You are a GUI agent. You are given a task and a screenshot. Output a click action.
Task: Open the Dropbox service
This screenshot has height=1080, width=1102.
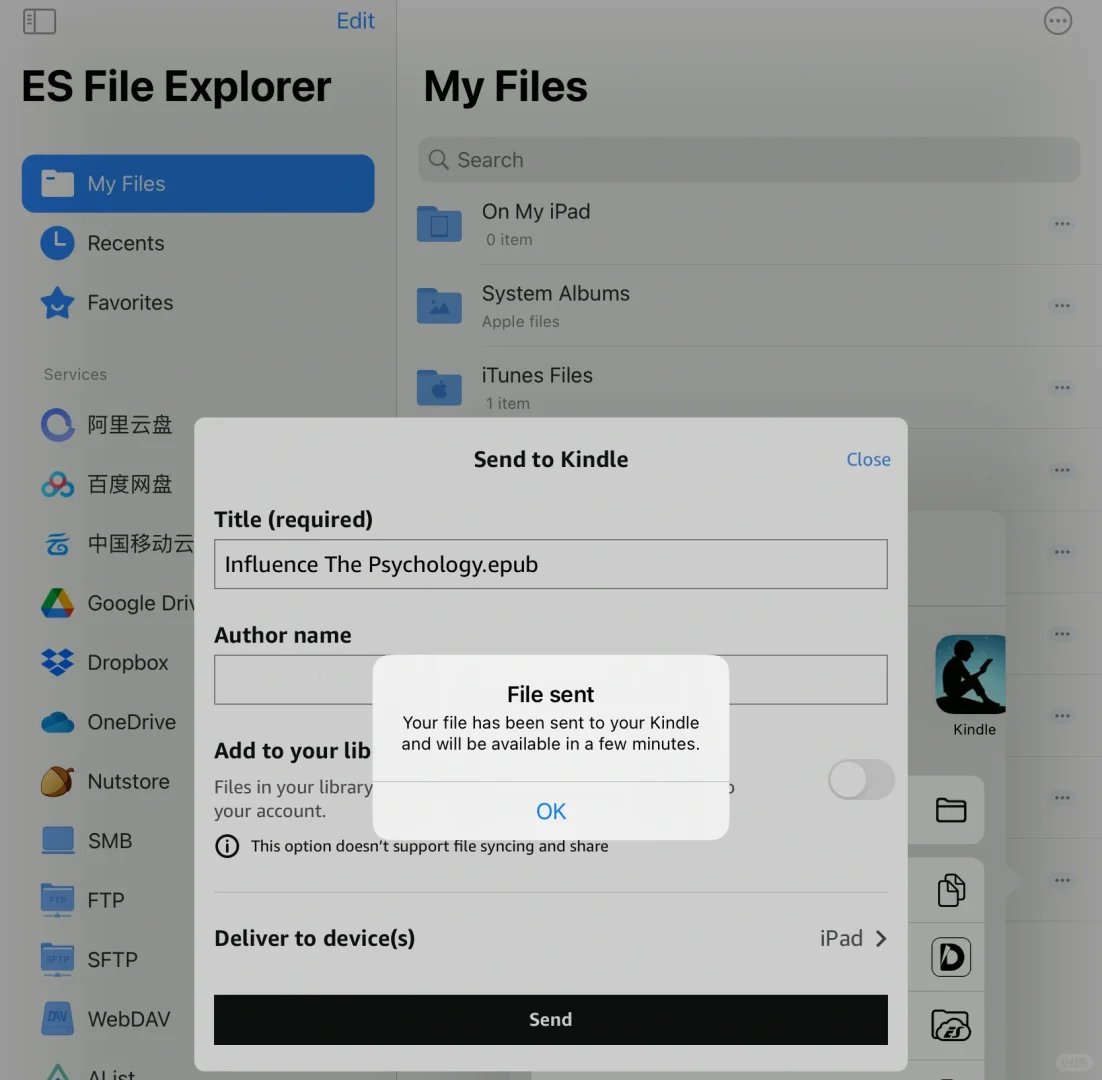point(105,663)
